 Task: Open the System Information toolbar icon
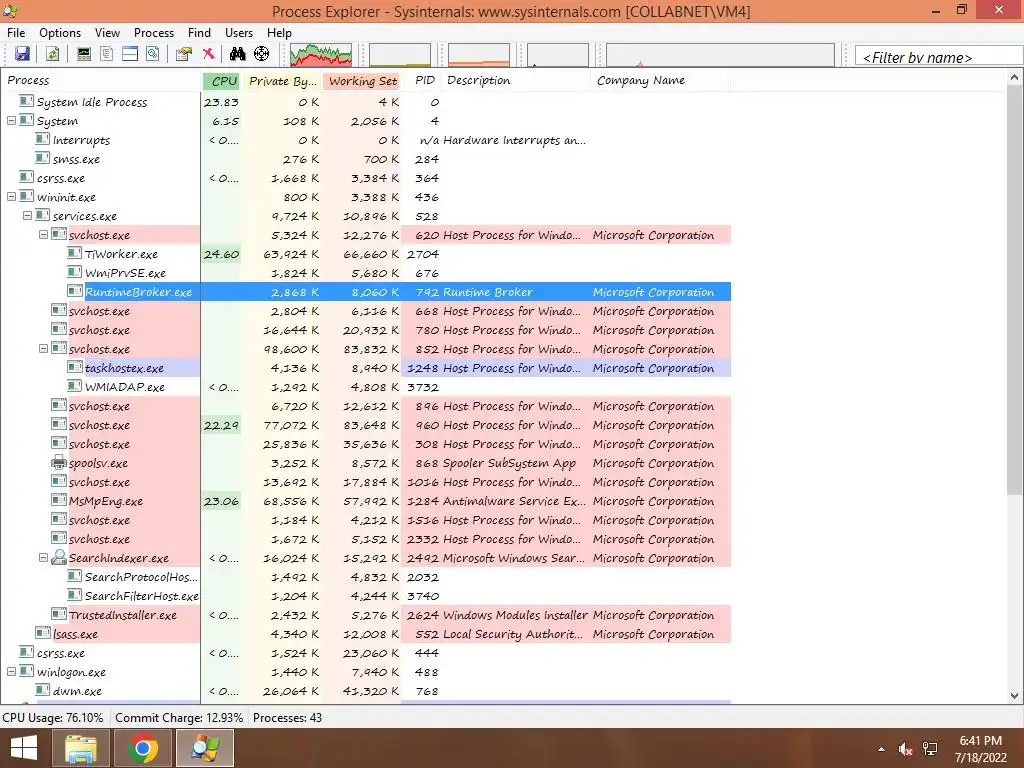[84, 54]
